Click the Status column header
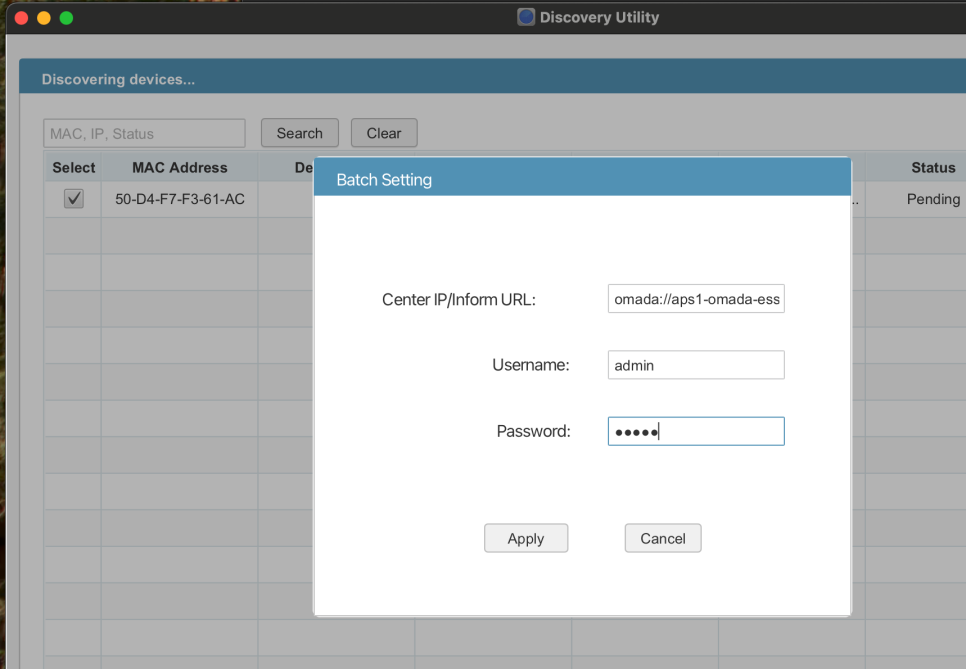 coord(933,168)
